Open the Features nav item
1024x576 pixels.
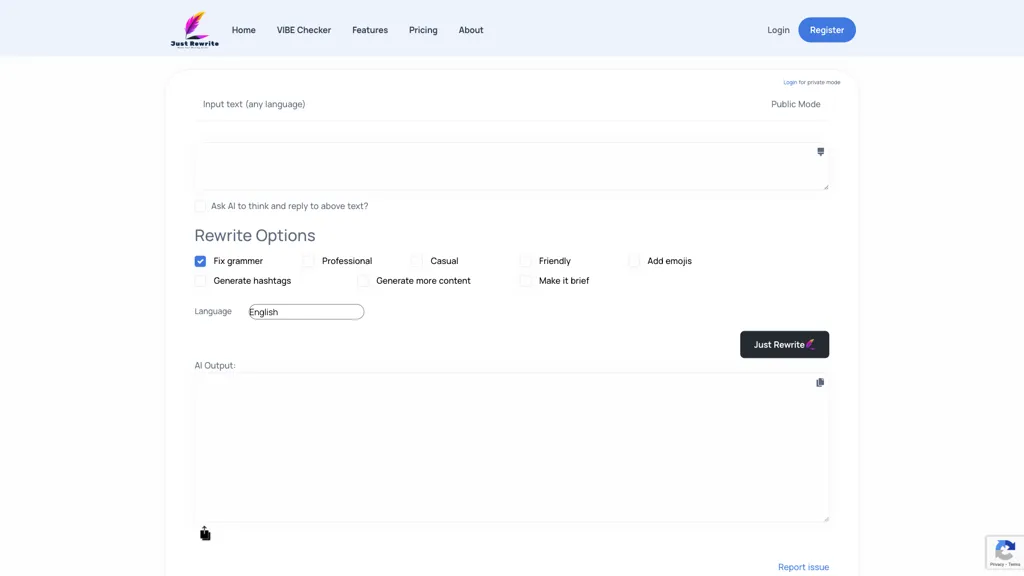(370, 30)
